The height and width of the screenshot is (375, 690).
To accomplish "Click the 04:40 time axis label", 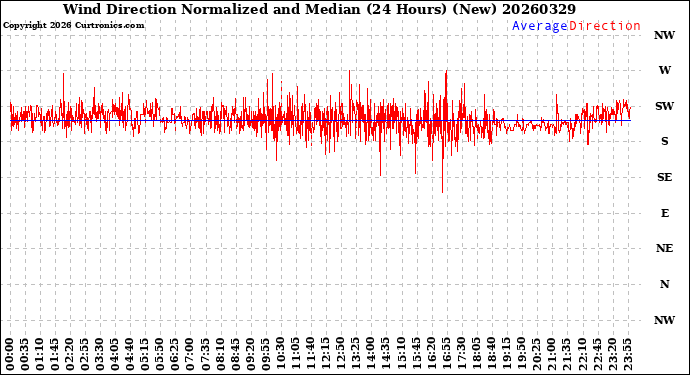I will 130,355.
